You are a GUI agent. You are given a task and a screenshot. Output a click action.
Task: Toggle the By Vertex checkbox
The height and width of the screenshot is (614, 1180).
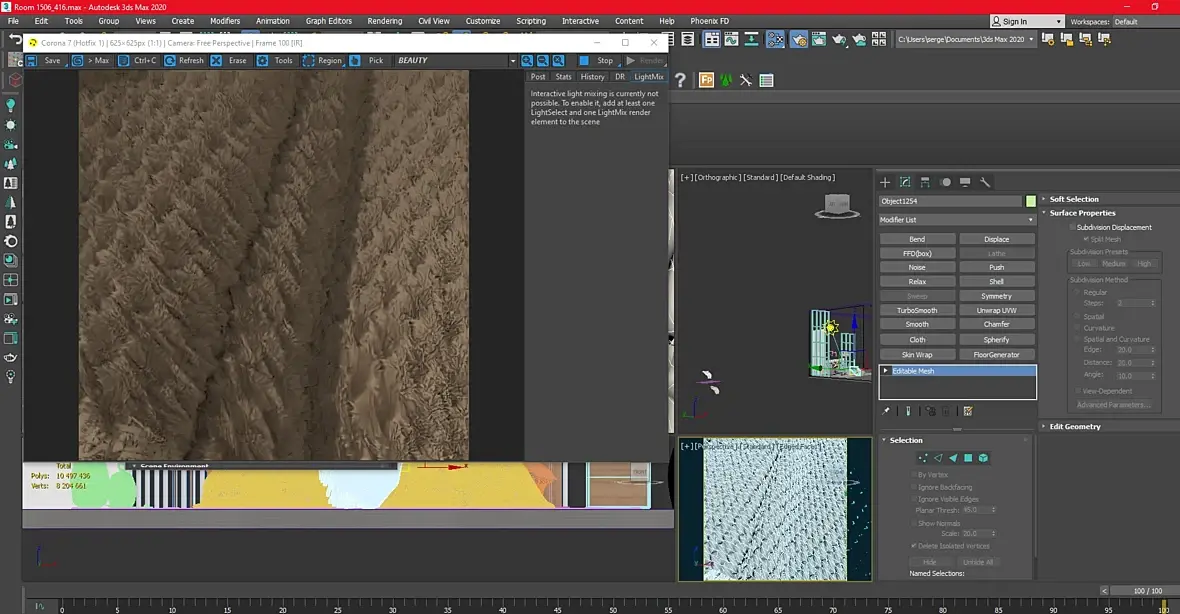click(914, 475)
